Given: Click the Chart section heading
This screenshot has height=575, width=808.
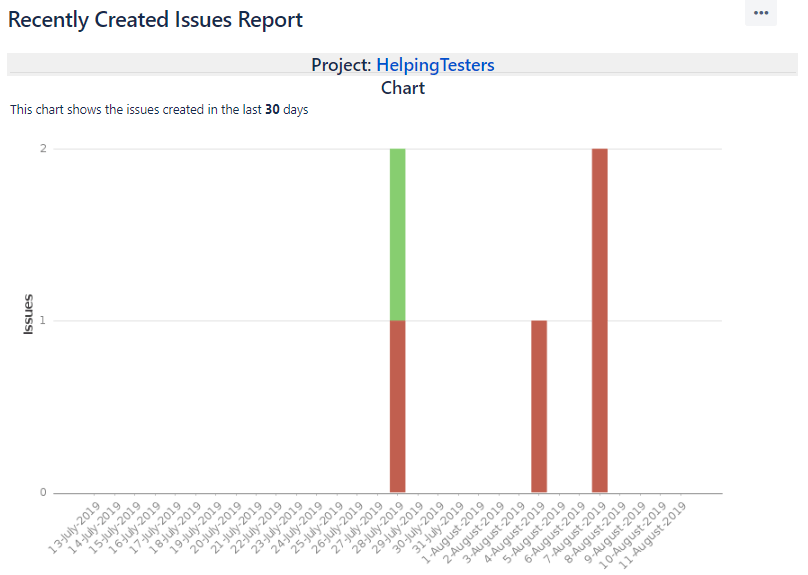Looking at the screenshot, I should coord(403,88).
